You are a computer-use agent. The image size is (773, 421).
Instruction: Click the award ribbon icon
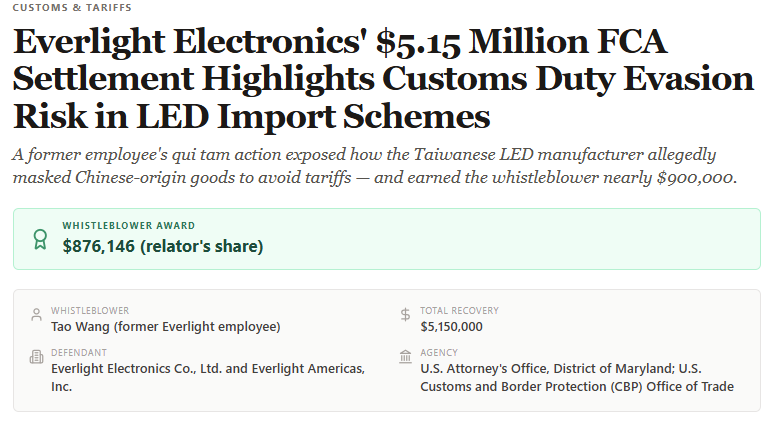click(40, 239)
